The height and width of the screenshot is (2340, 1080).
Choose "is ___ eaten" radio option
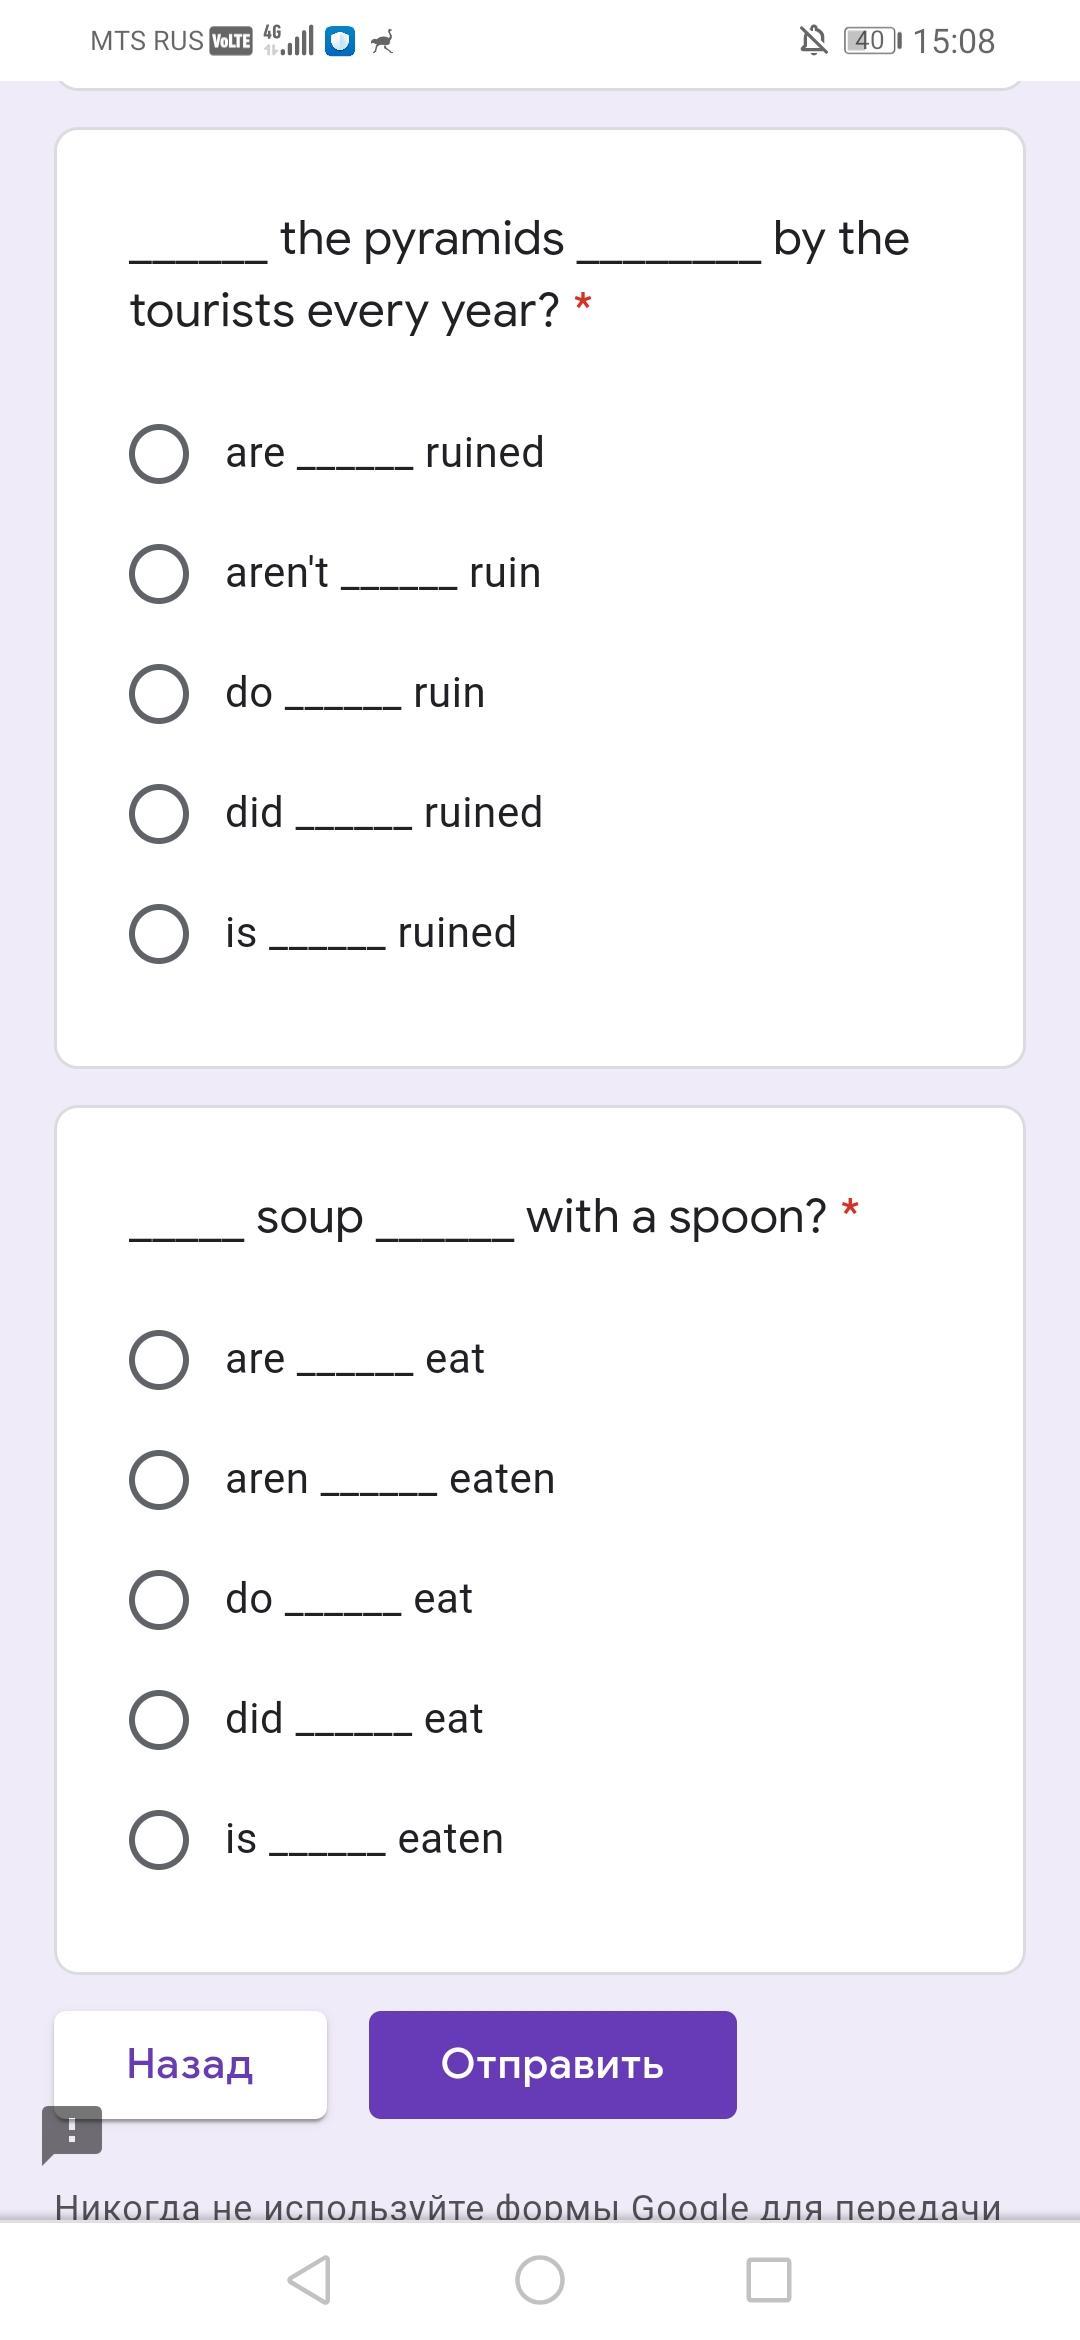[159, 1840]
